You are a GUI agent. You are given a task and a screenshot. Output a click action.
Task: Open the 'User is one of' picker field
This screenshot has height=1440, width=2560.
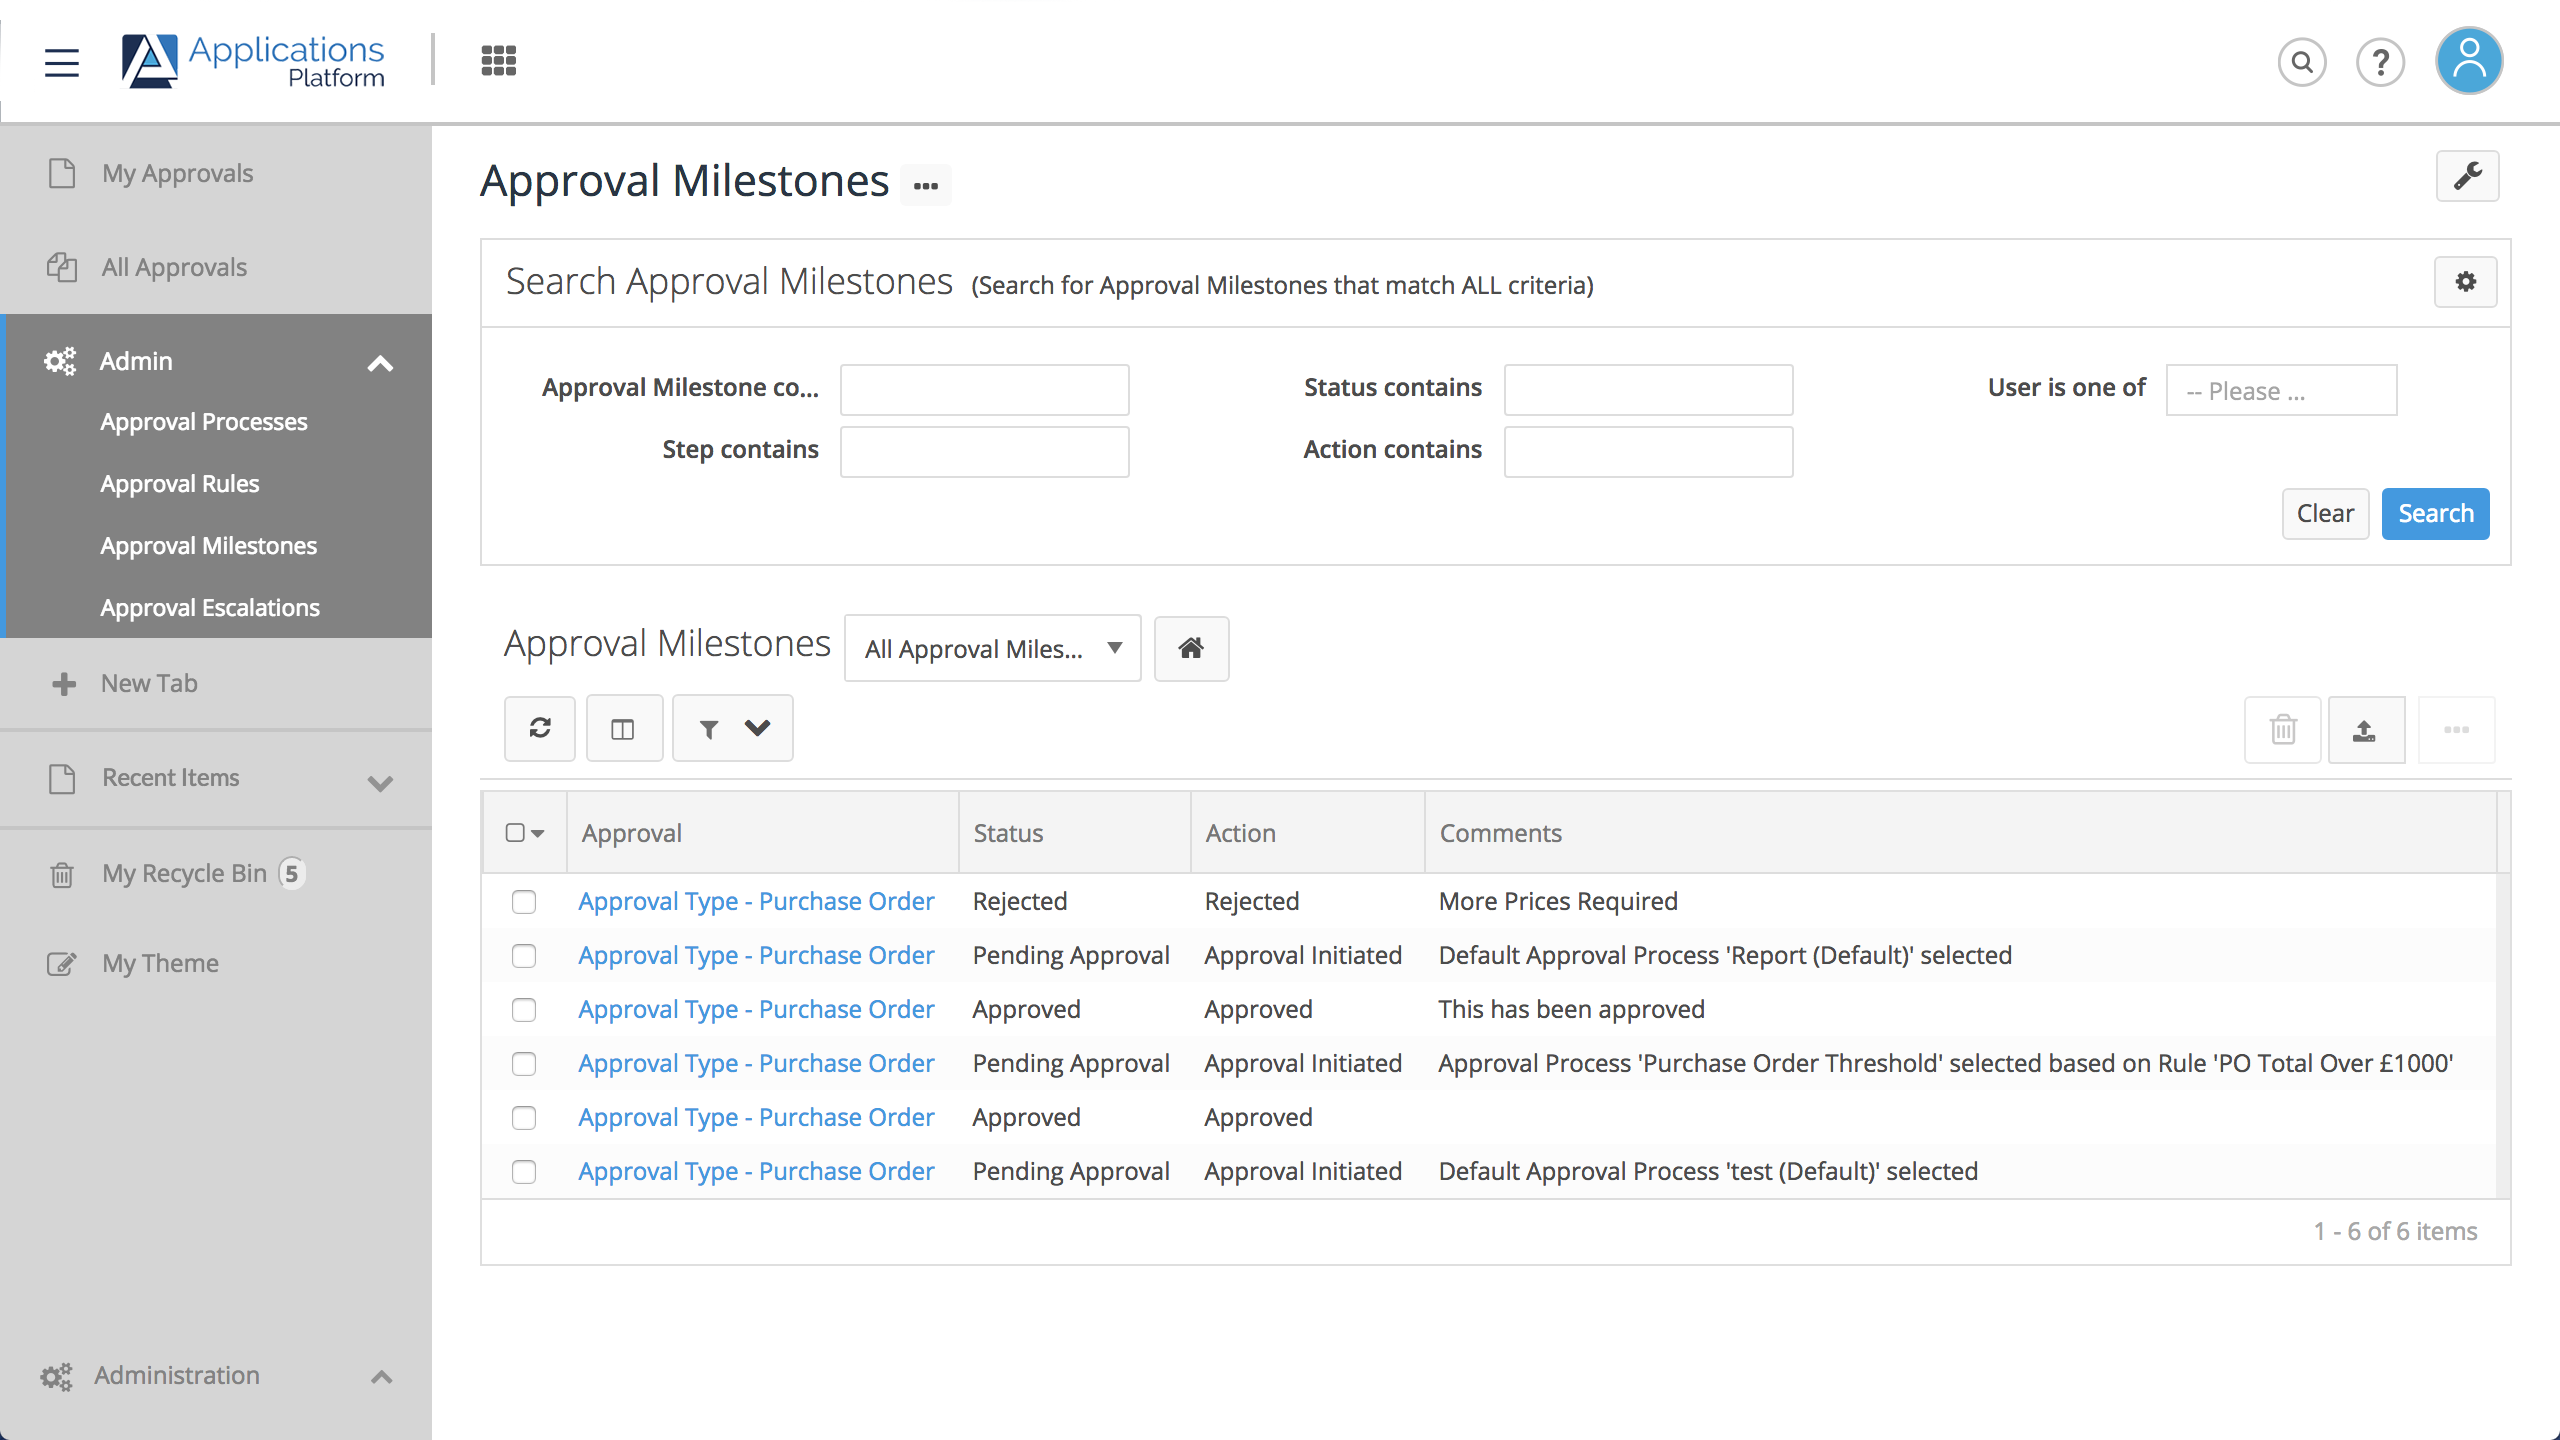click(2280, 390)
